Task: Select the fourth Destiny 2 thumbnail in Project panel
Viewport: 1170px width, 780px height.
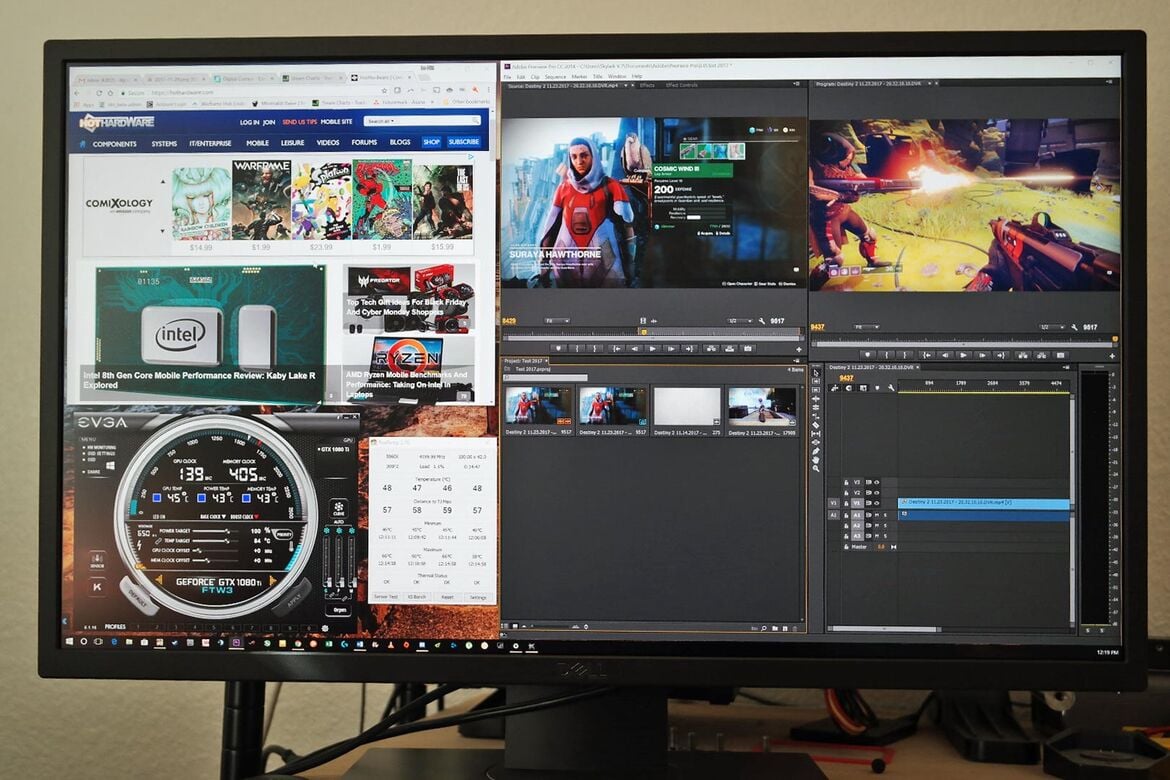Action: click(x=761, y=407)
